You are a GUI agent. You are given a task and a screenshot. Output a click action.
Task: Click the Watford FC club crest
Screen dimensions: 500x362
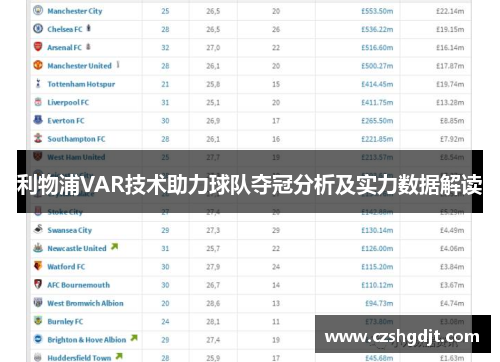pyautogui.click(x=38, y=266)
